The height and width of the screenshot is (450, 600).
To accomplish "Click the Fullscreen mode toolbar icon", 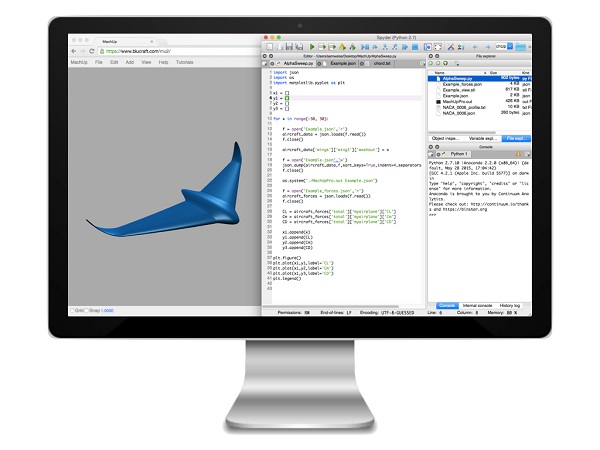I will click(x=438, y=47).
